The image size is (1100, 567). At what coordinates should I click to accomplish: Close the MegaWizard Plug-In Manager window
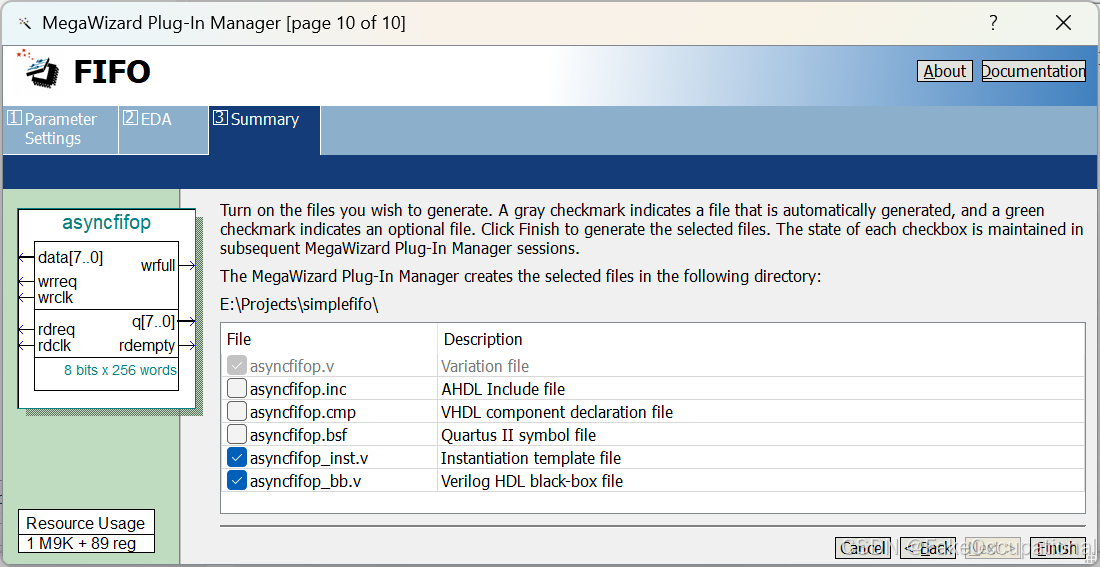coord(1063,23)
